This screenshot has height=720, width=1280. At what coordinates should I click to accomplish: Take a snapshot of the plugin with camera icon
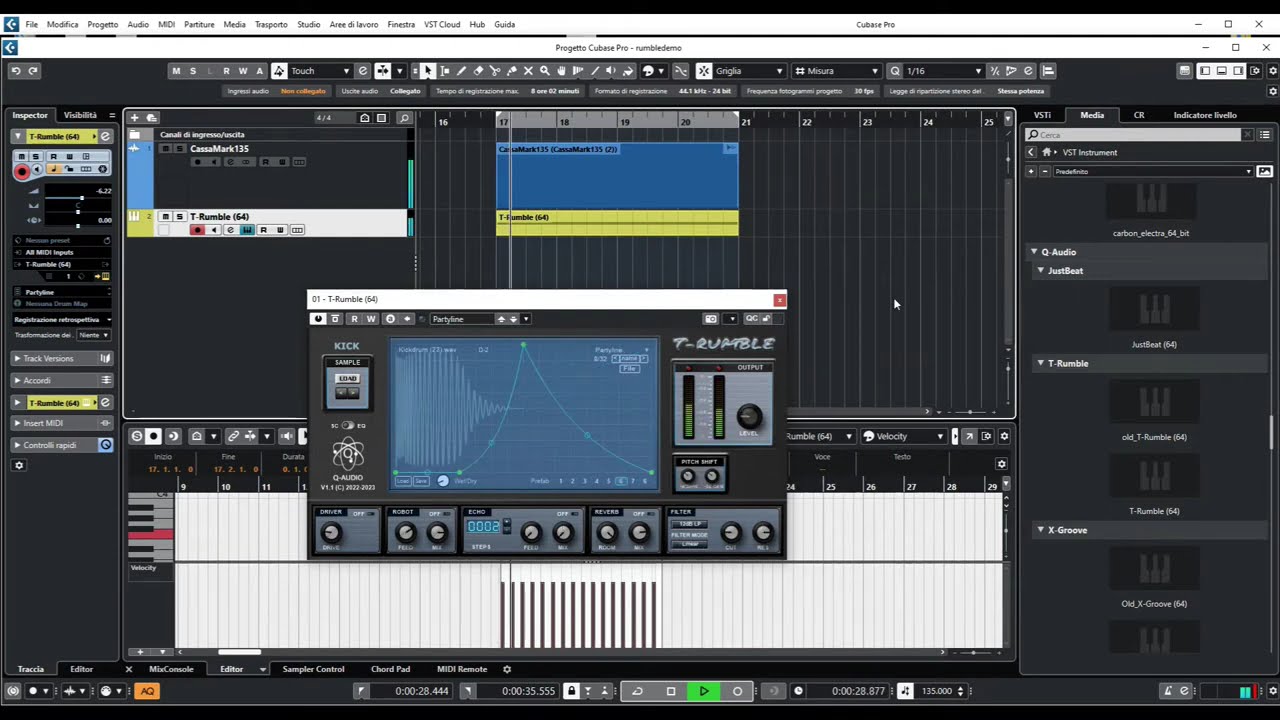tap(711, 319)
